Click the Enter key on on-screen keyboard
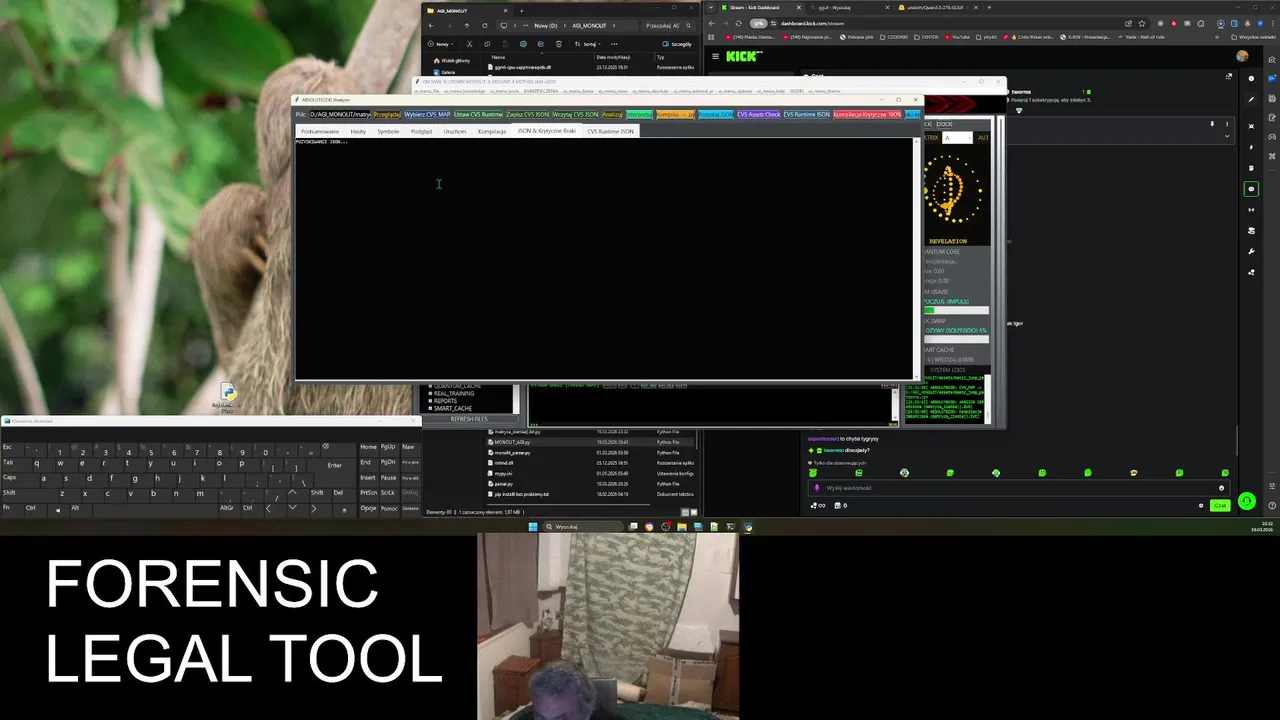 (334, 465)
